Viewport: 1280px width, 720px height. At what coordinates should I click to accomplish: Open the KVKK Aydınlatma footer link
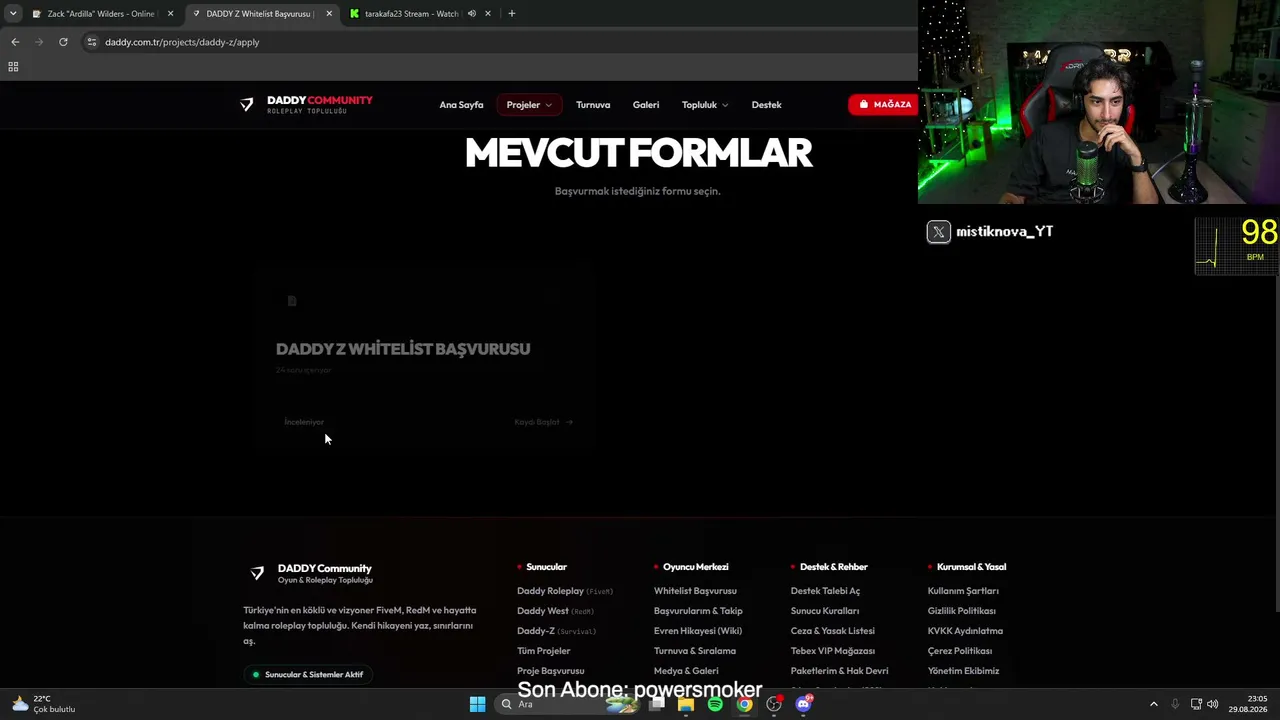(965, 631)
